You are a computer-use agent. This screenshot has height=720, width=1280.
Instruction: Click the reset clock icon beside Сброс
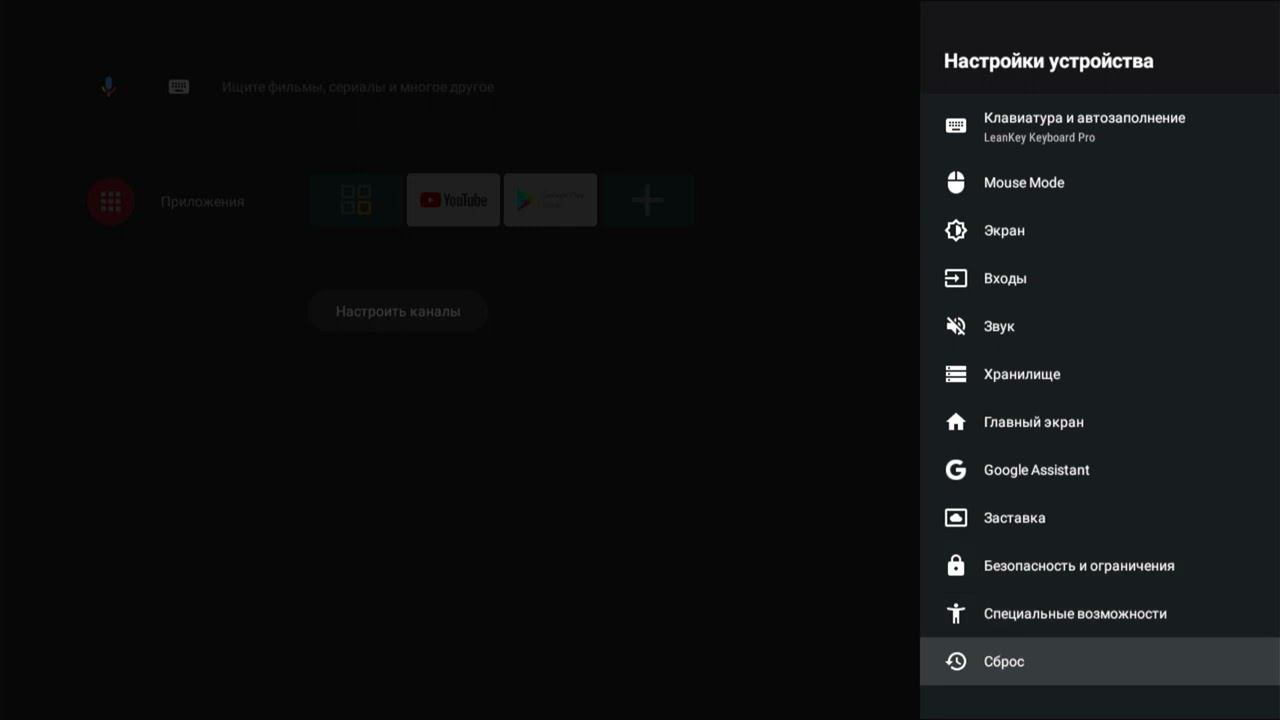click(x=956, y=661)
